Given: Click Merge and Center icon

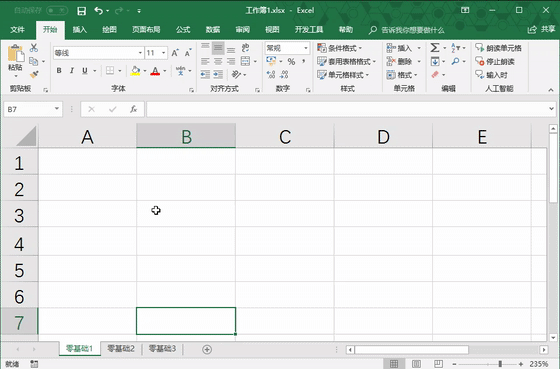Looking at the screenshot, I should coord(245,61).
